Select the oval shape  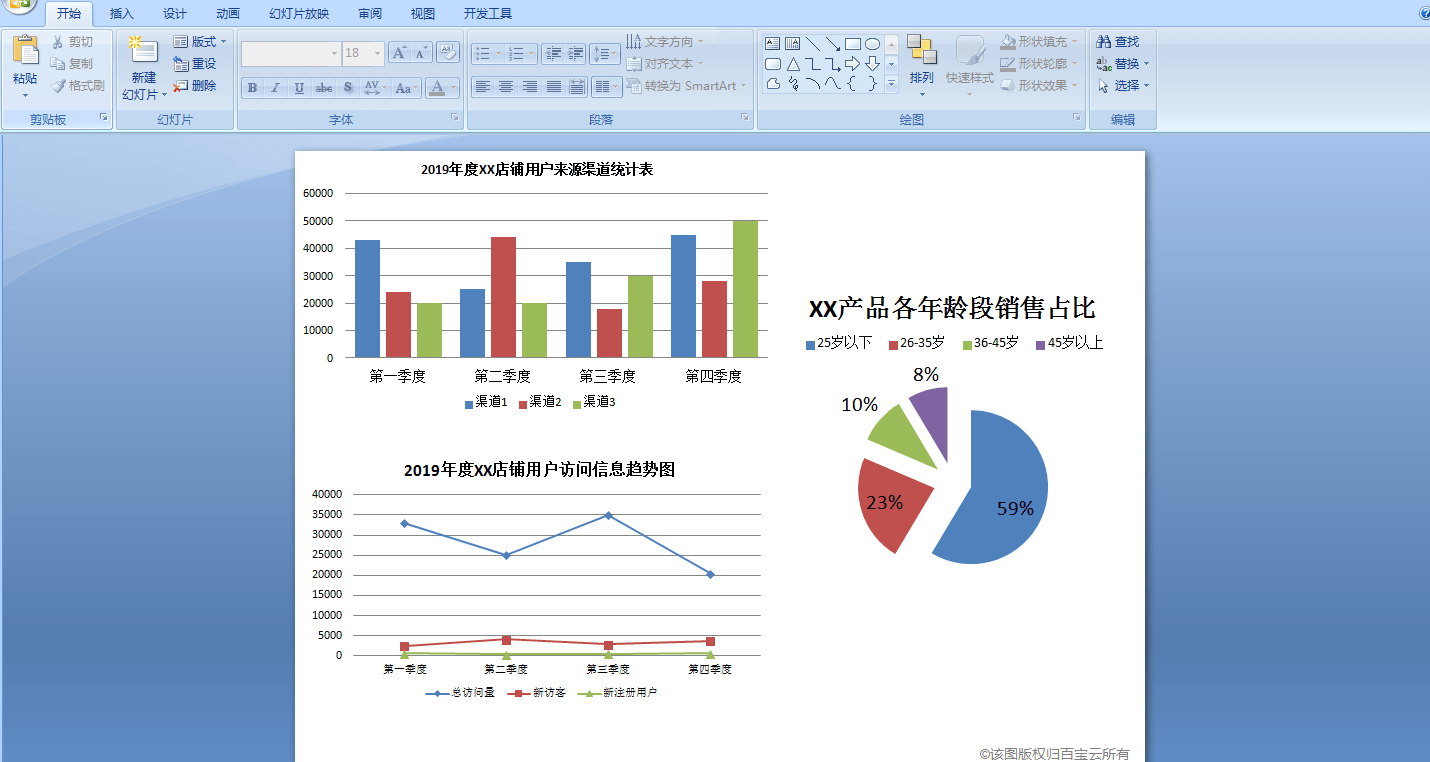coord(872,43)
